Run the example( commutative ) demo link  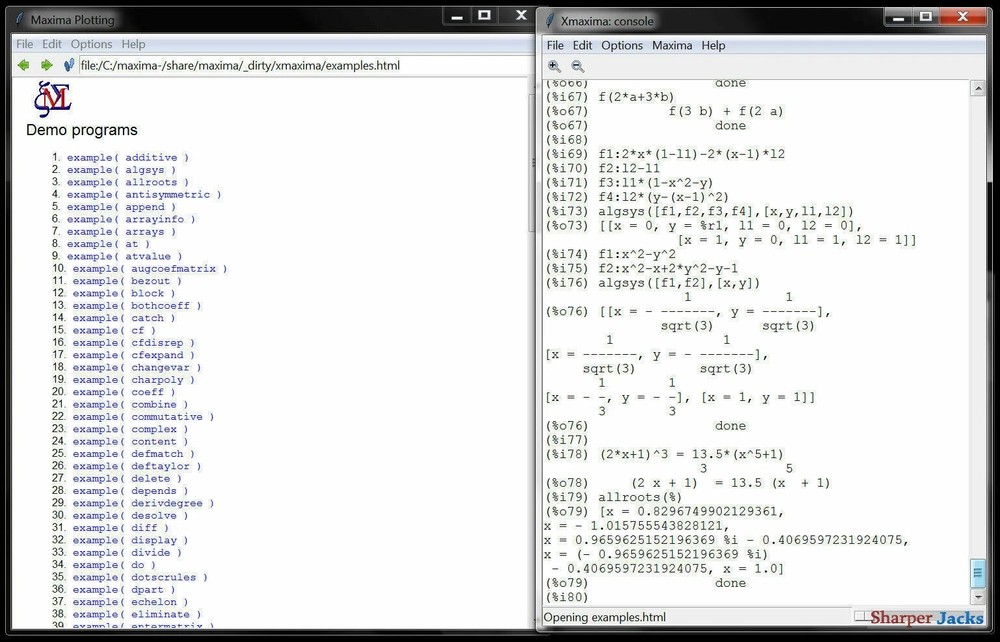coord(143,416)
